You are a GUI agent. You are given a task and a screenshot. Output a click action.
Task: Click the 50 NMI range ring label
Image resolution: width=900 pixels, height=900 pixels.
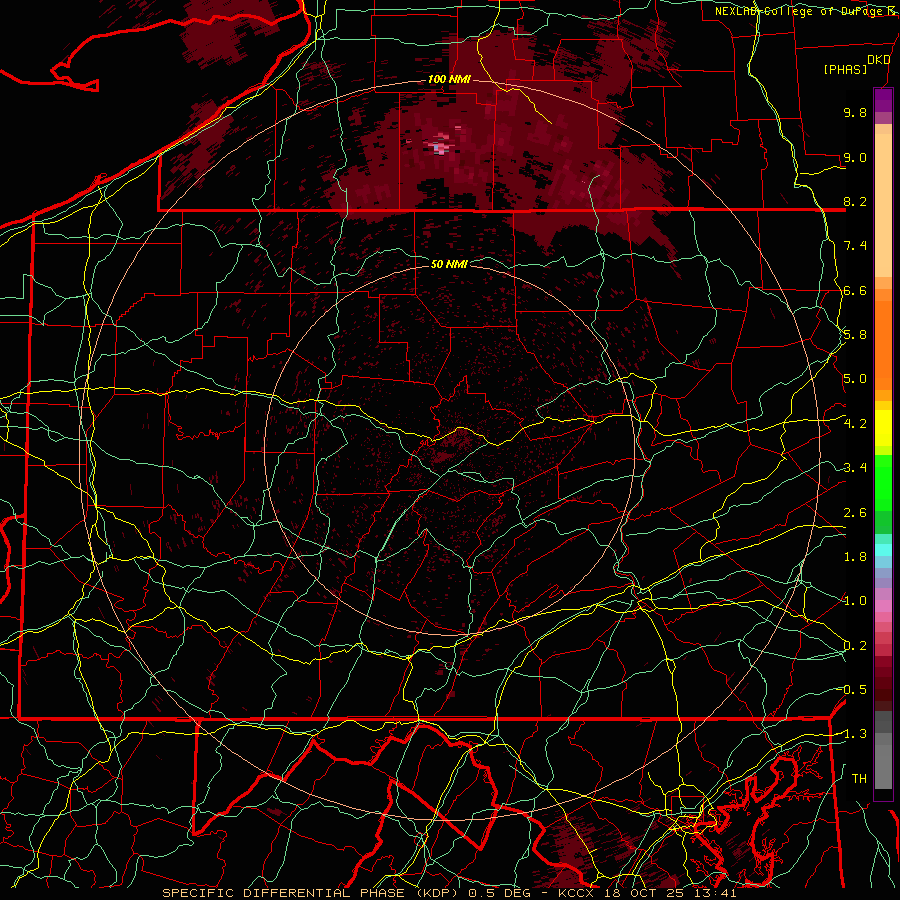coord(449,264)
